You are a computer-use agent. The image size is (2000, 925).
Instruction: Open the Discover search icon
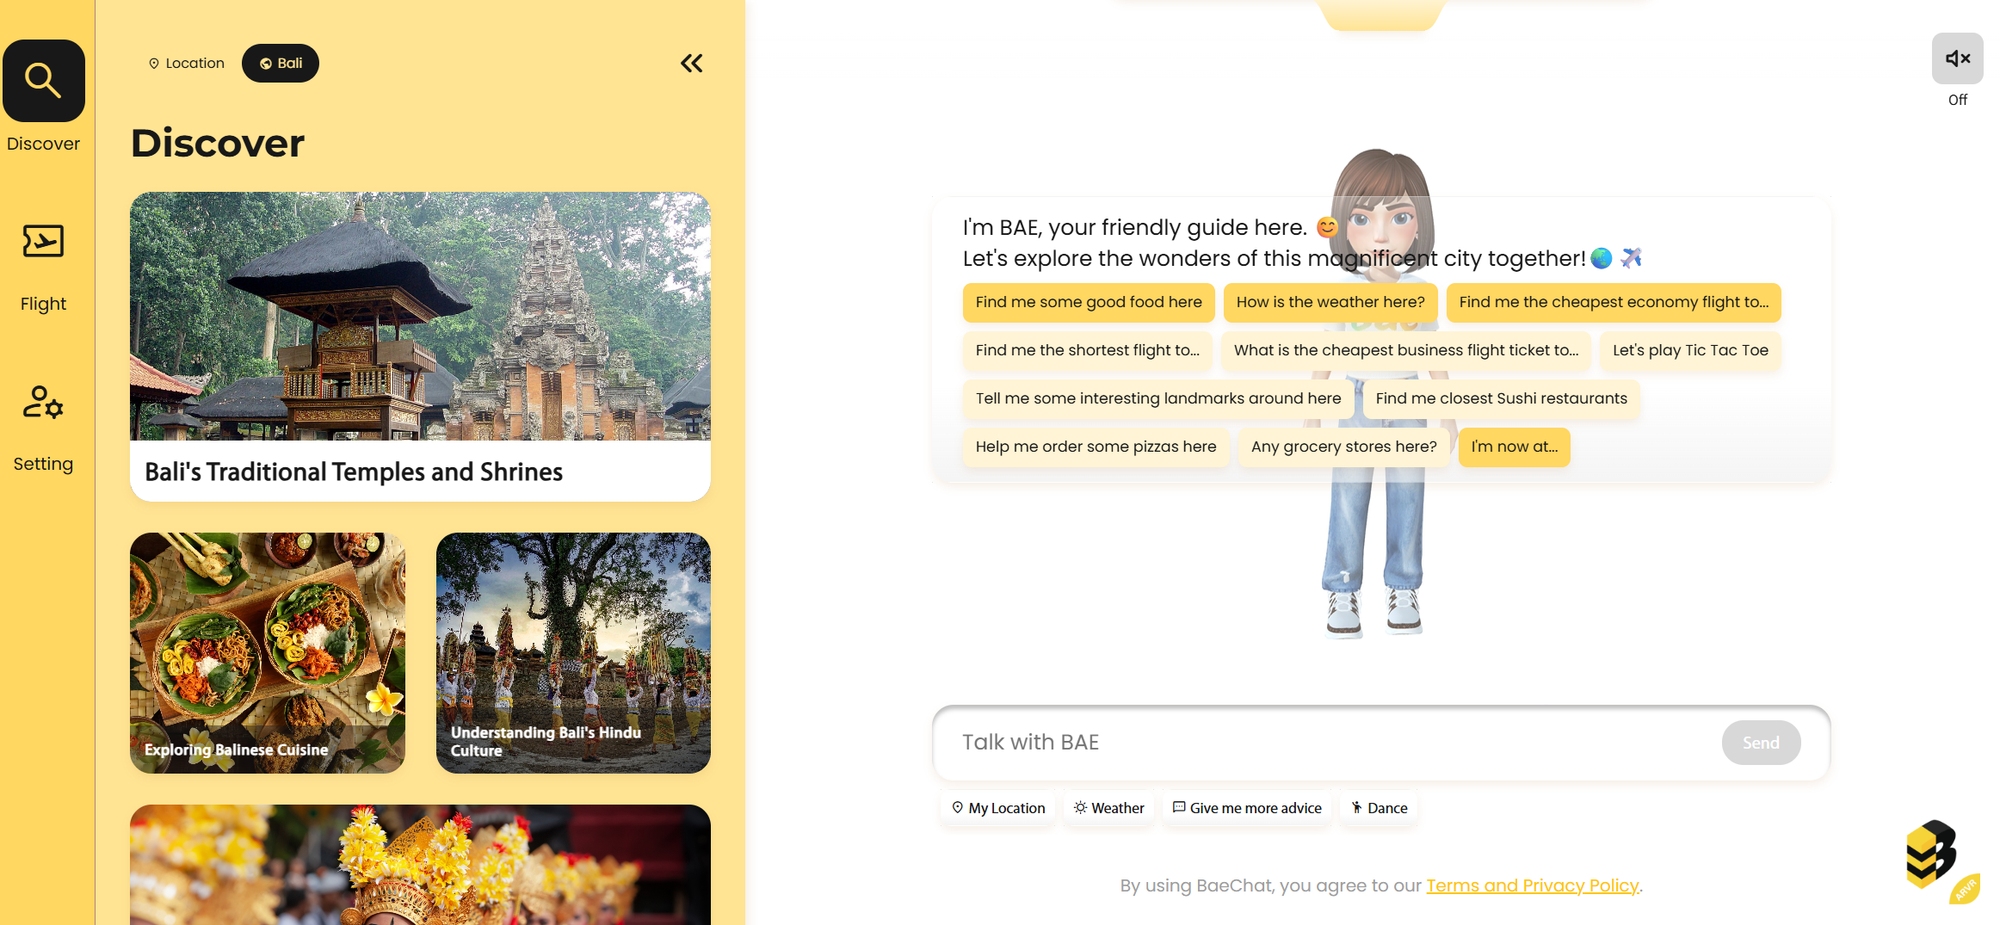pos(43,80)
